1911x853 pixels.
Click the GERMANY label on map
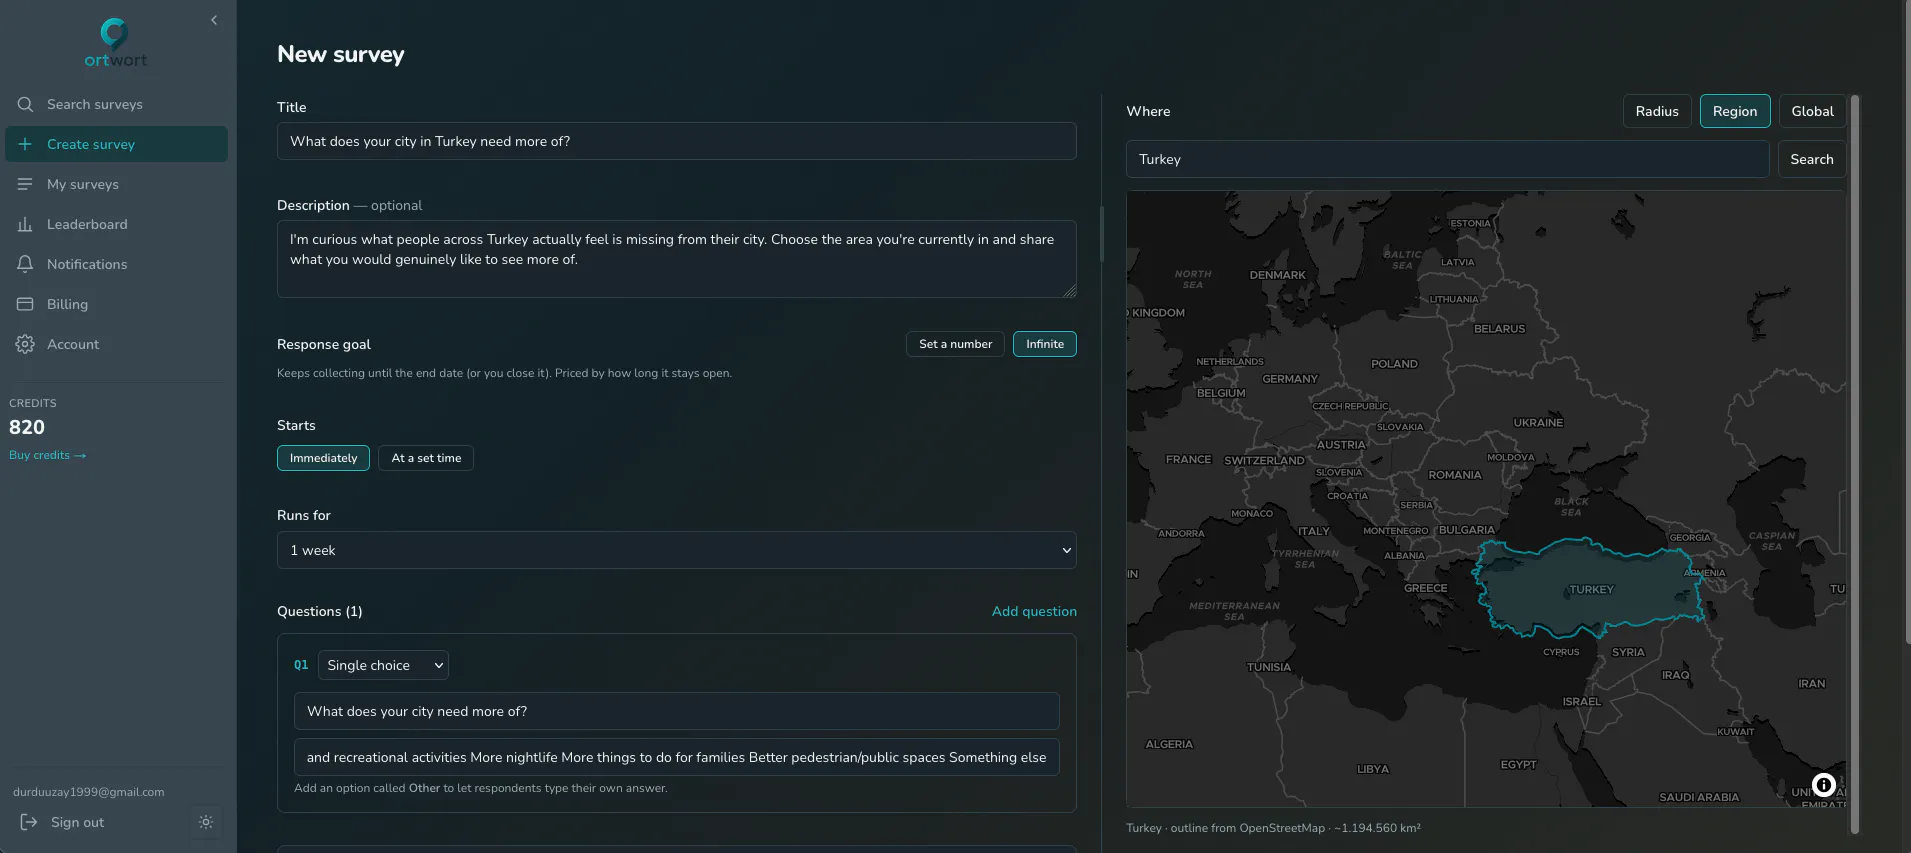pos(1290,379)
